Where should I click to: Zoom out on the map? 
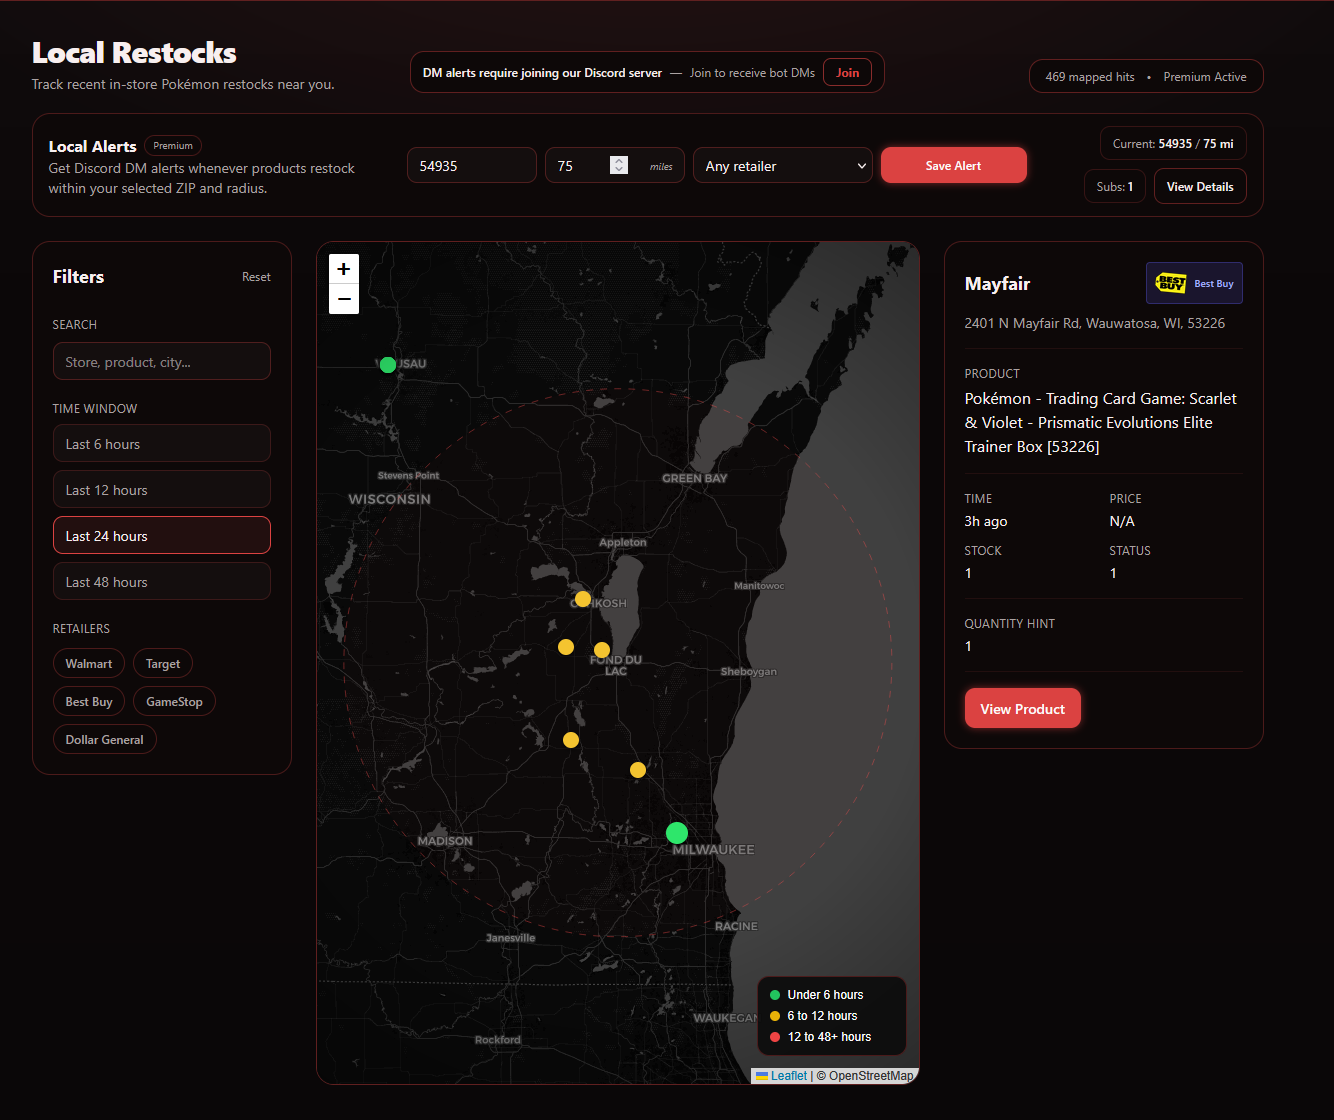344,298
